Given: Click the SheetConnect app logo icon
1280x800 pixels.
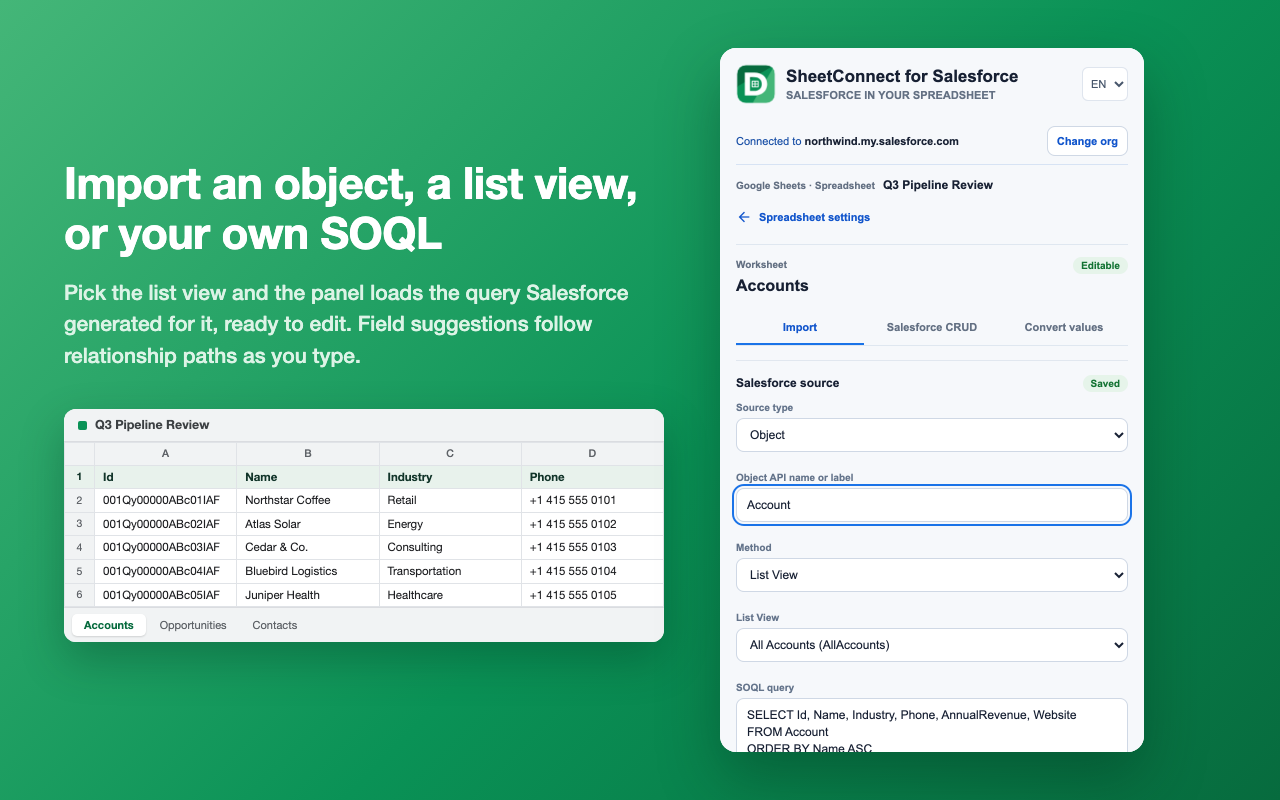Looking at the screenshot, I should coord(756,84).
